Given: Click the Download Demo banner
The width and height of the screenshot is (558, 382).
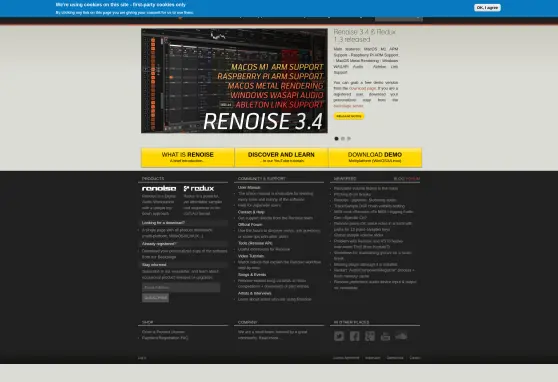Looking at the screenshot, I should (x=375, y=157).
